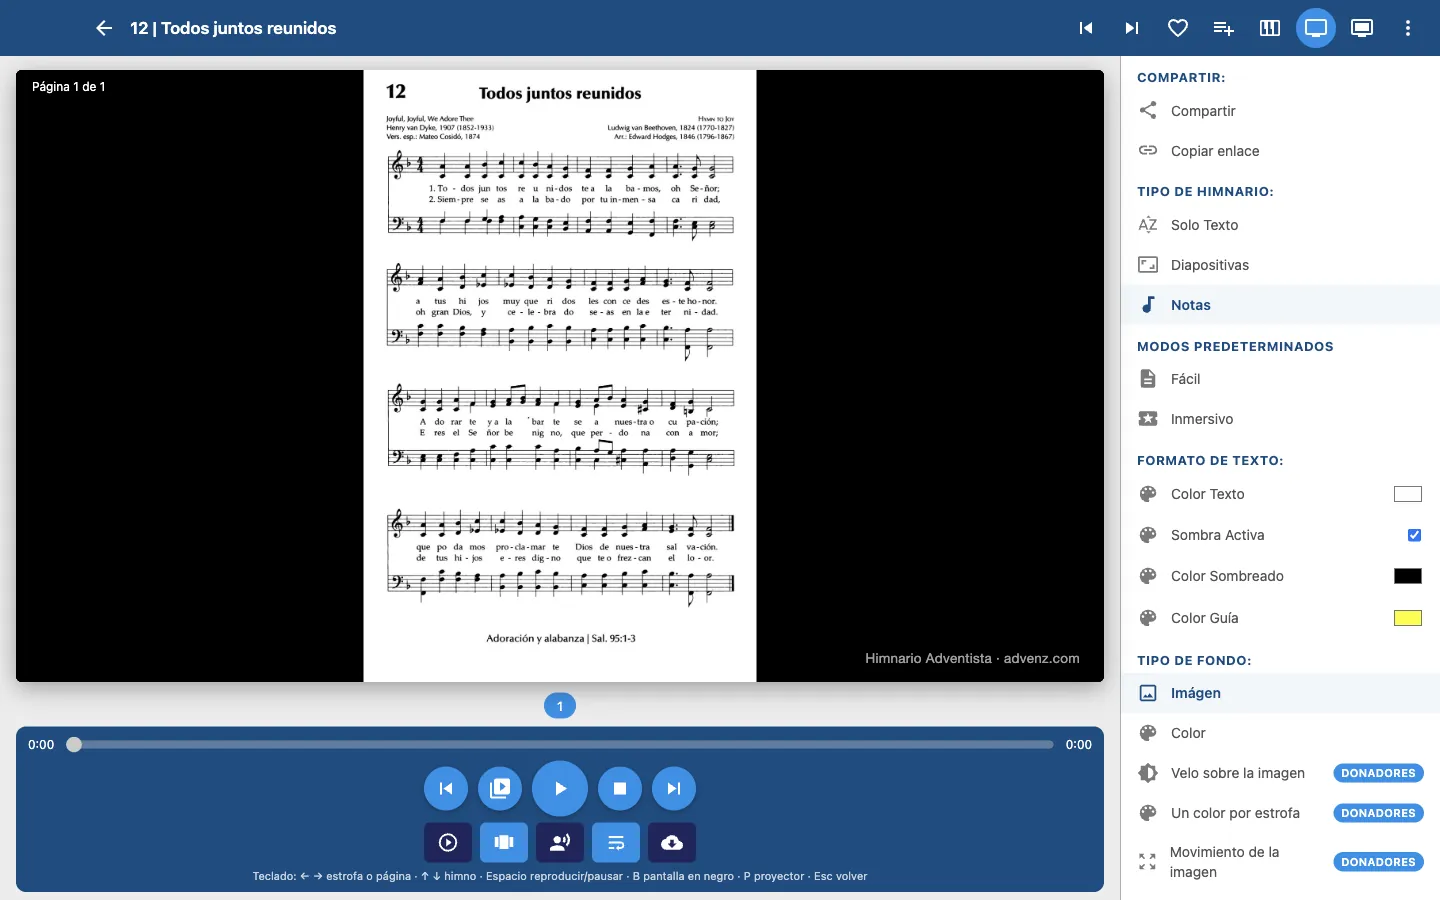1440x900 pixels.
Task: Select Diapositivas hymnal type
Action: tap(1280, 265)
